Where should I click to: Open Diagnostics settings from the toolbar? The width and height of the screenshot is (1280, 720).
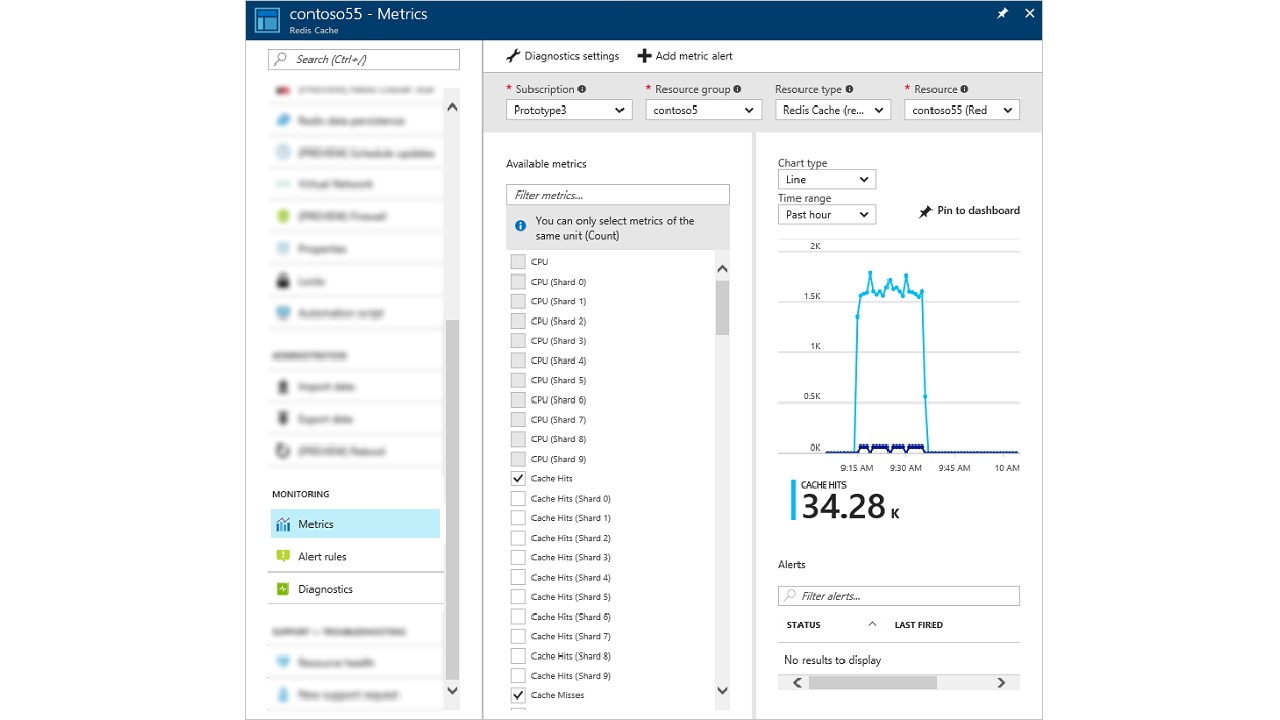563,56
